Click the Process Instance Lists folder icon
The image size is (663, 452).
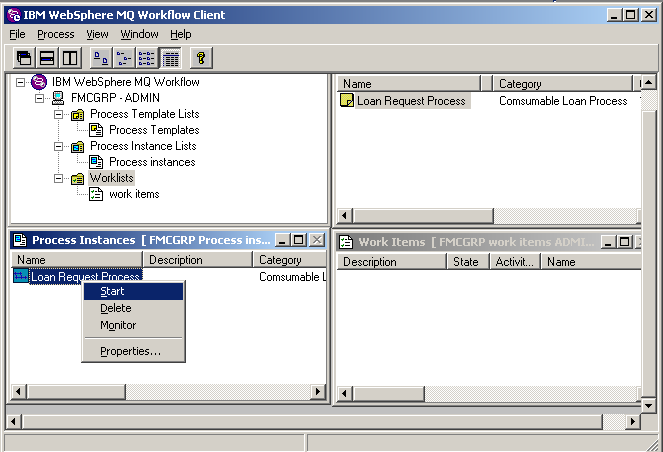(x=77, y=147)
